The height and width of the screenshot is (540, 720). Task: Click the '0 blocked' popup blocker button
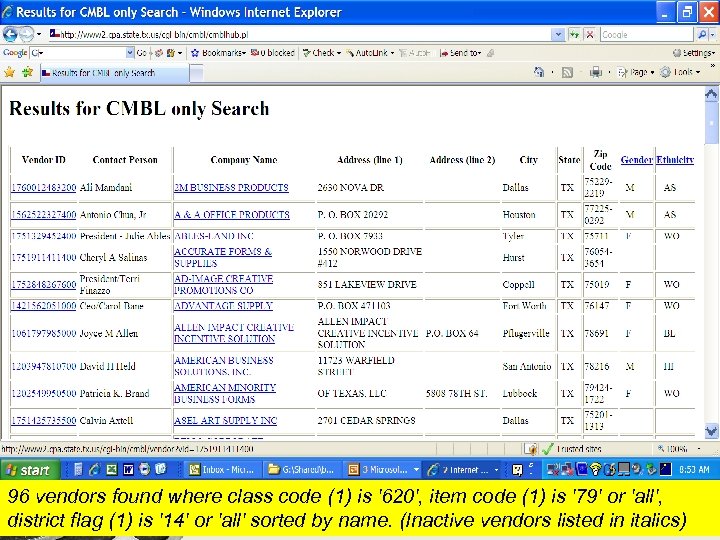point(273,53)
